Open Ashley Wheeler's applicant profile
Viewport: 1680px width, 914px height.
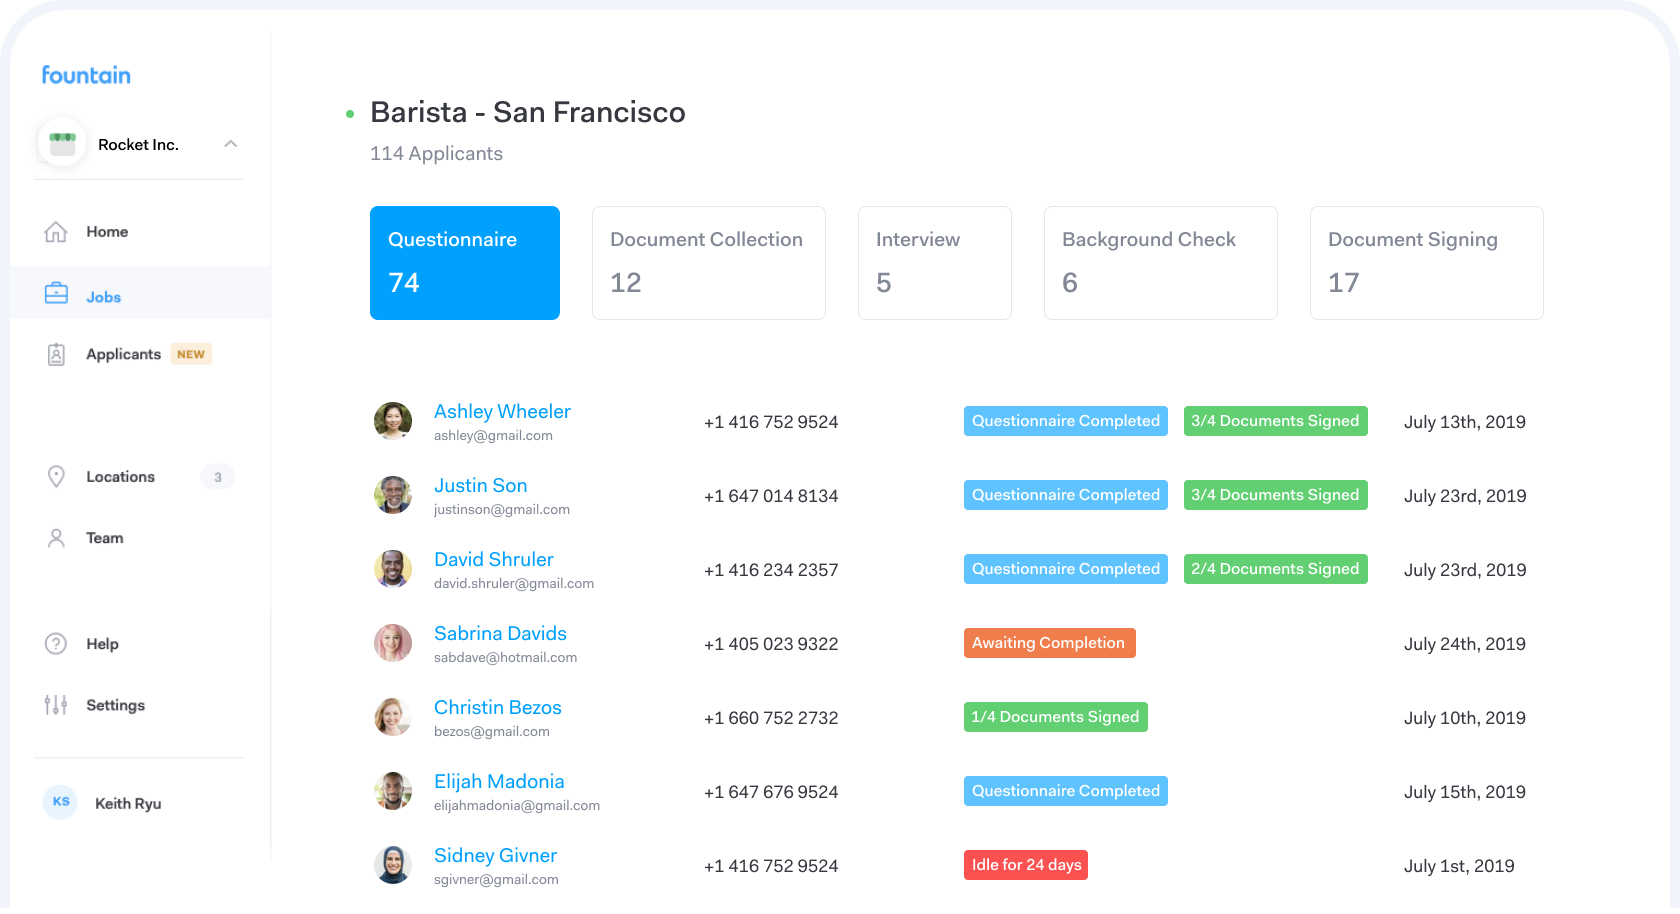coord(502,411)
